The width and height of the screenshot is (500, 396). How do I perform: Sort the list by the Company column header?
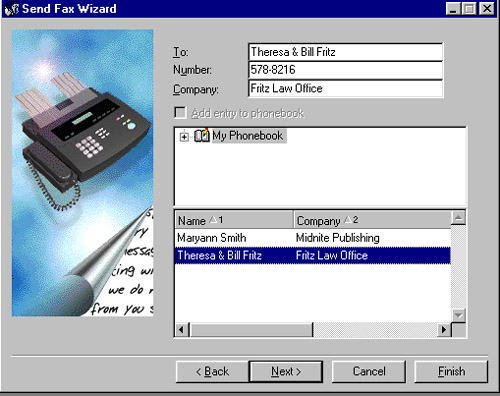pyautogui.click(x=372, y=220)
